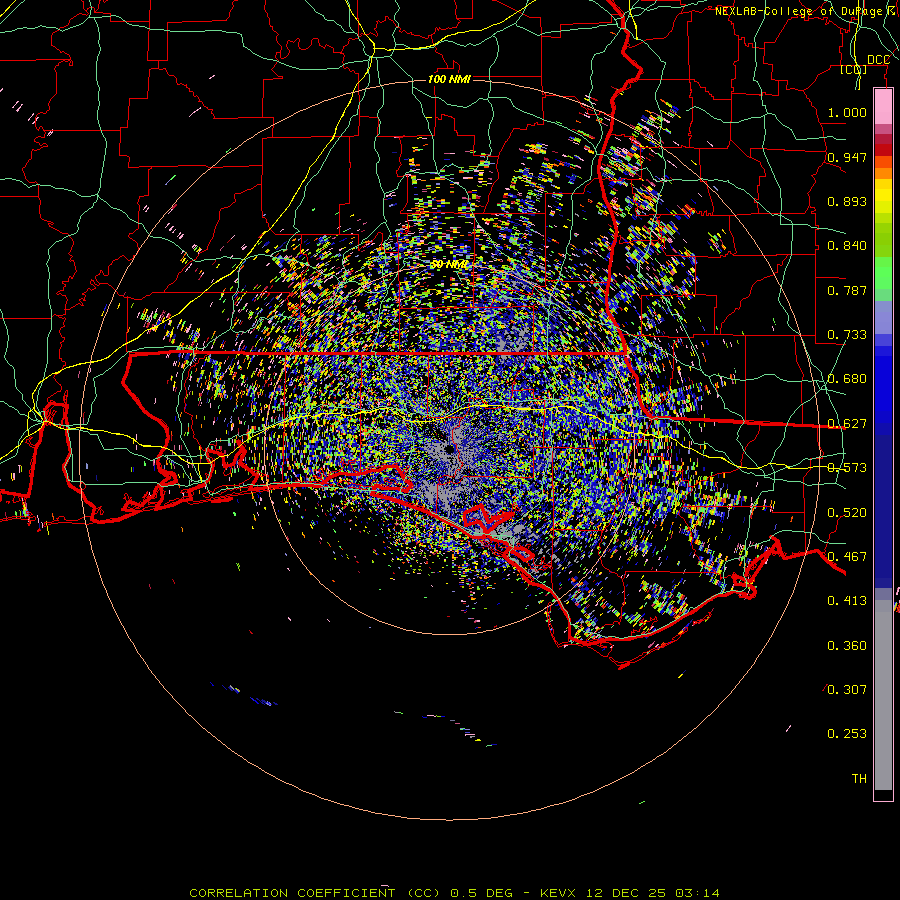Click the 0.680 legend value
Image resolution: width=900 pixels, height=900 pixels.
pyautogui.click(x=847, y=379)
